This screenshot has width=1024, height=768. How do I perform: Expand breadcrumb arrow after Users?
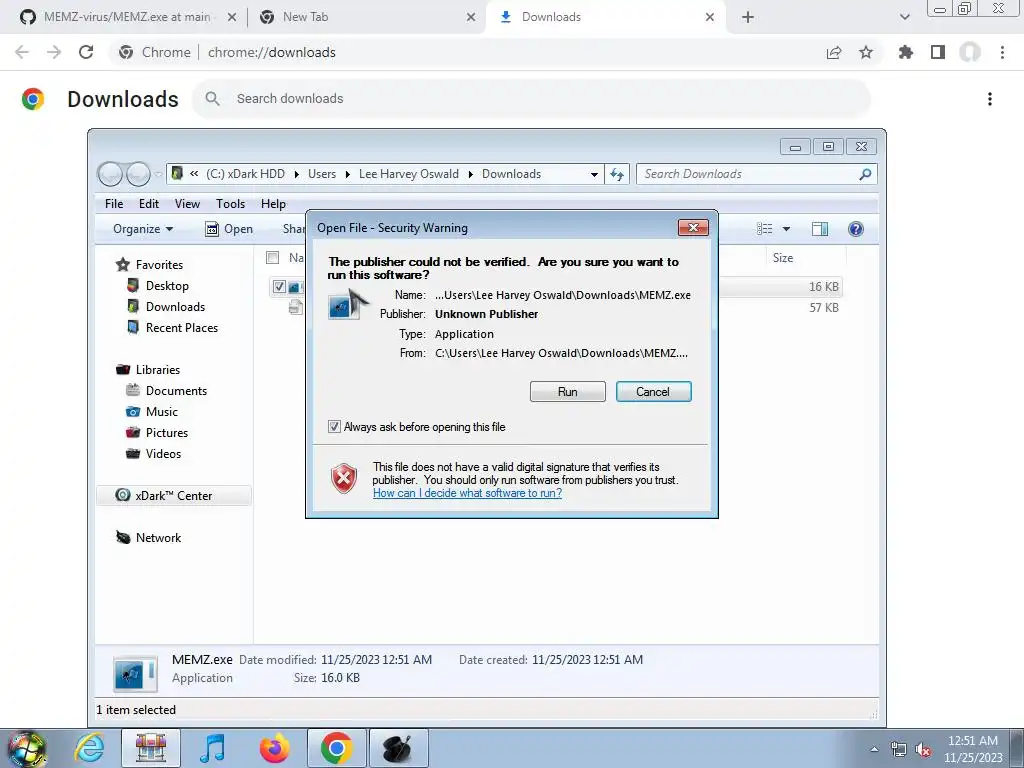347,174
